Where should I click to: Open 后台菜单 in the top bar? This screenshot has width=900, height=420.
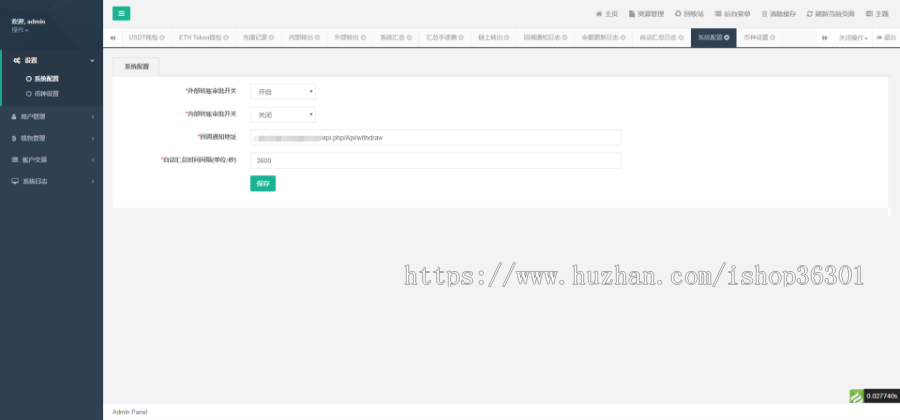(x=732, y=14)
